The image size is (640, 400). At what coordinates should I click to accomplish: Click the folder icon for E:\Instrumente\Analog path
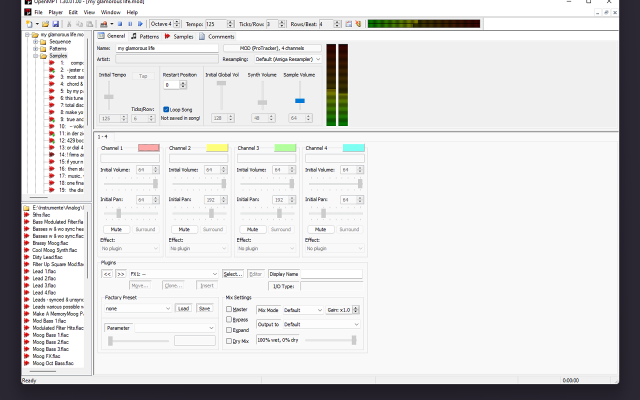point(27,208)
